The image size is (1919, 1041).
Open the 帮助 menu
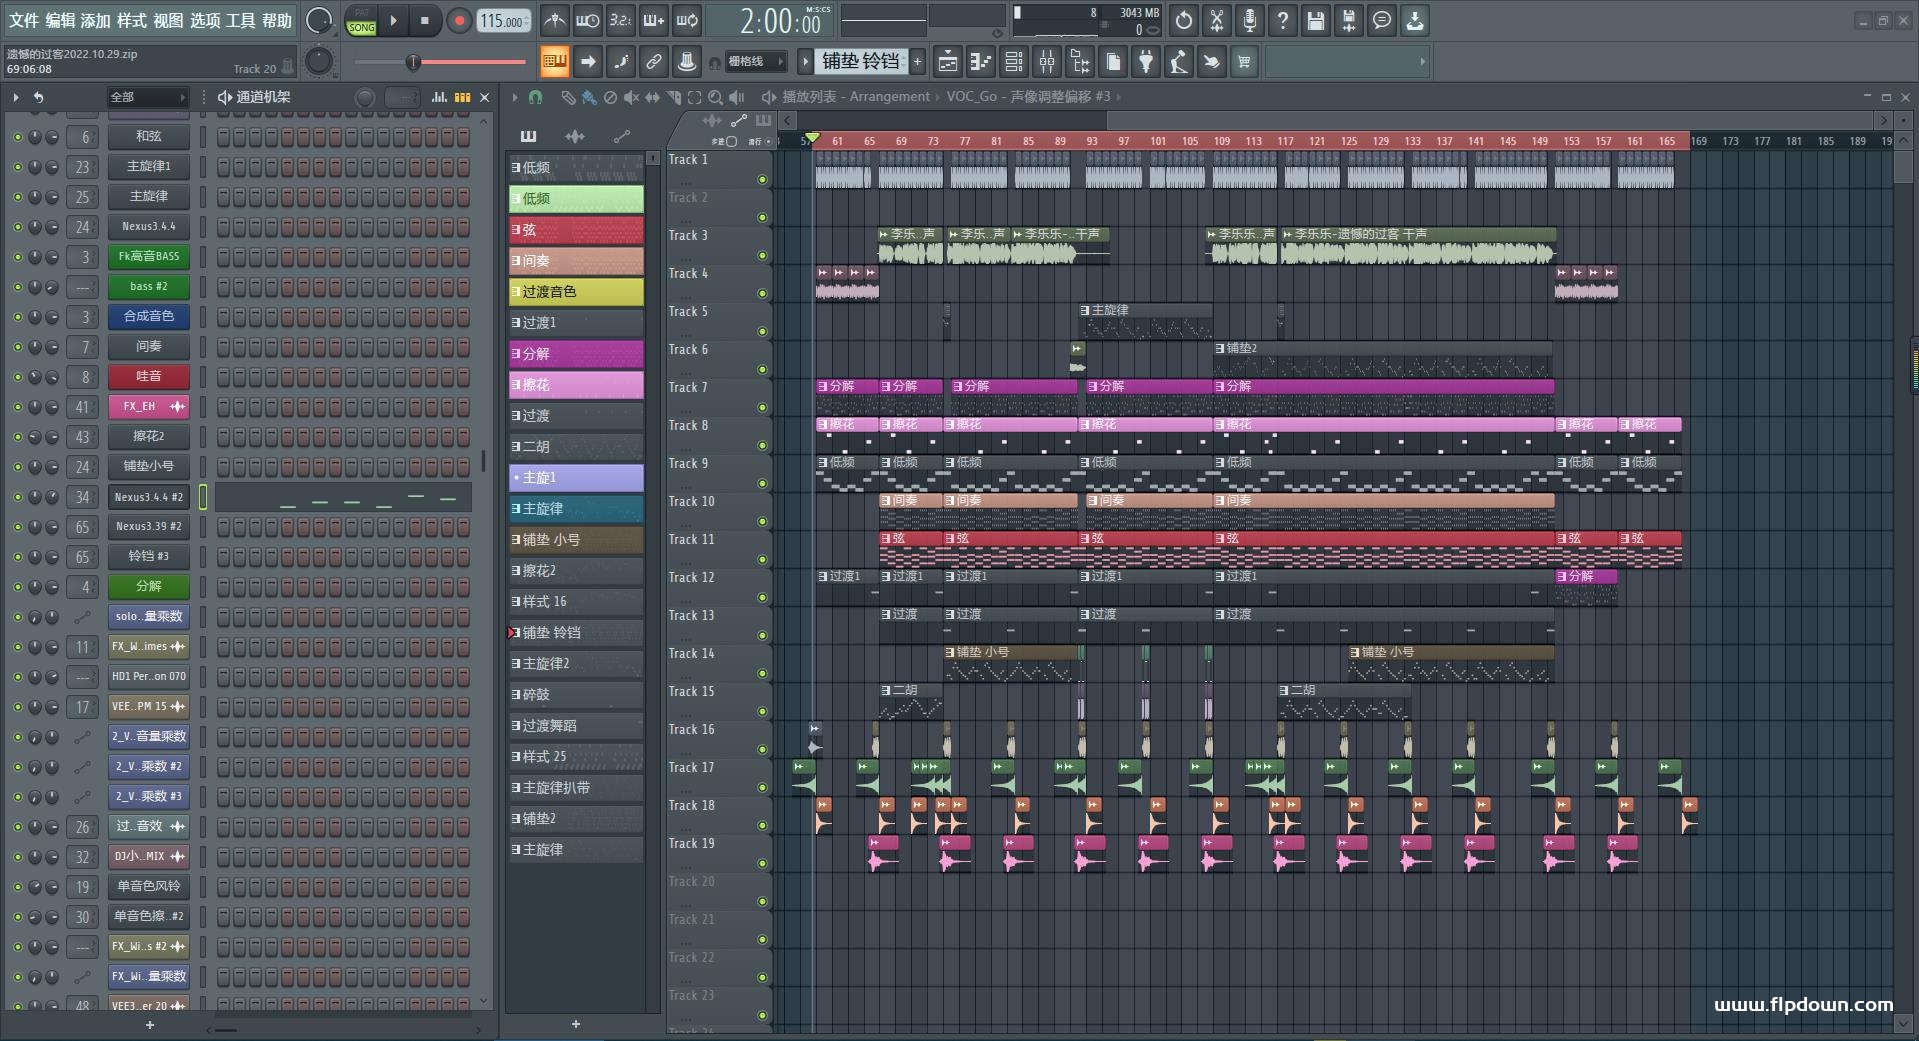pos(277,20)
